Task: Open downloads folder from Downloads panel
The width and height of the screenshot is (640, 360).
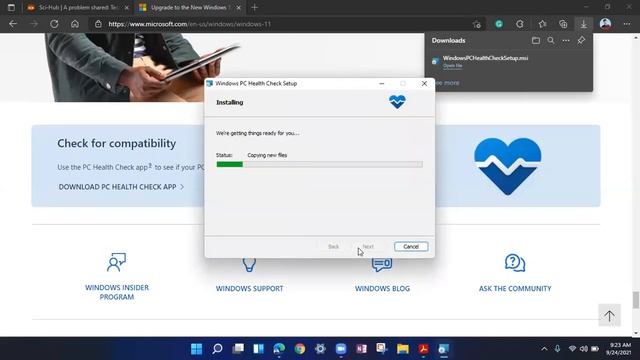Action: (x=536, y=40)
